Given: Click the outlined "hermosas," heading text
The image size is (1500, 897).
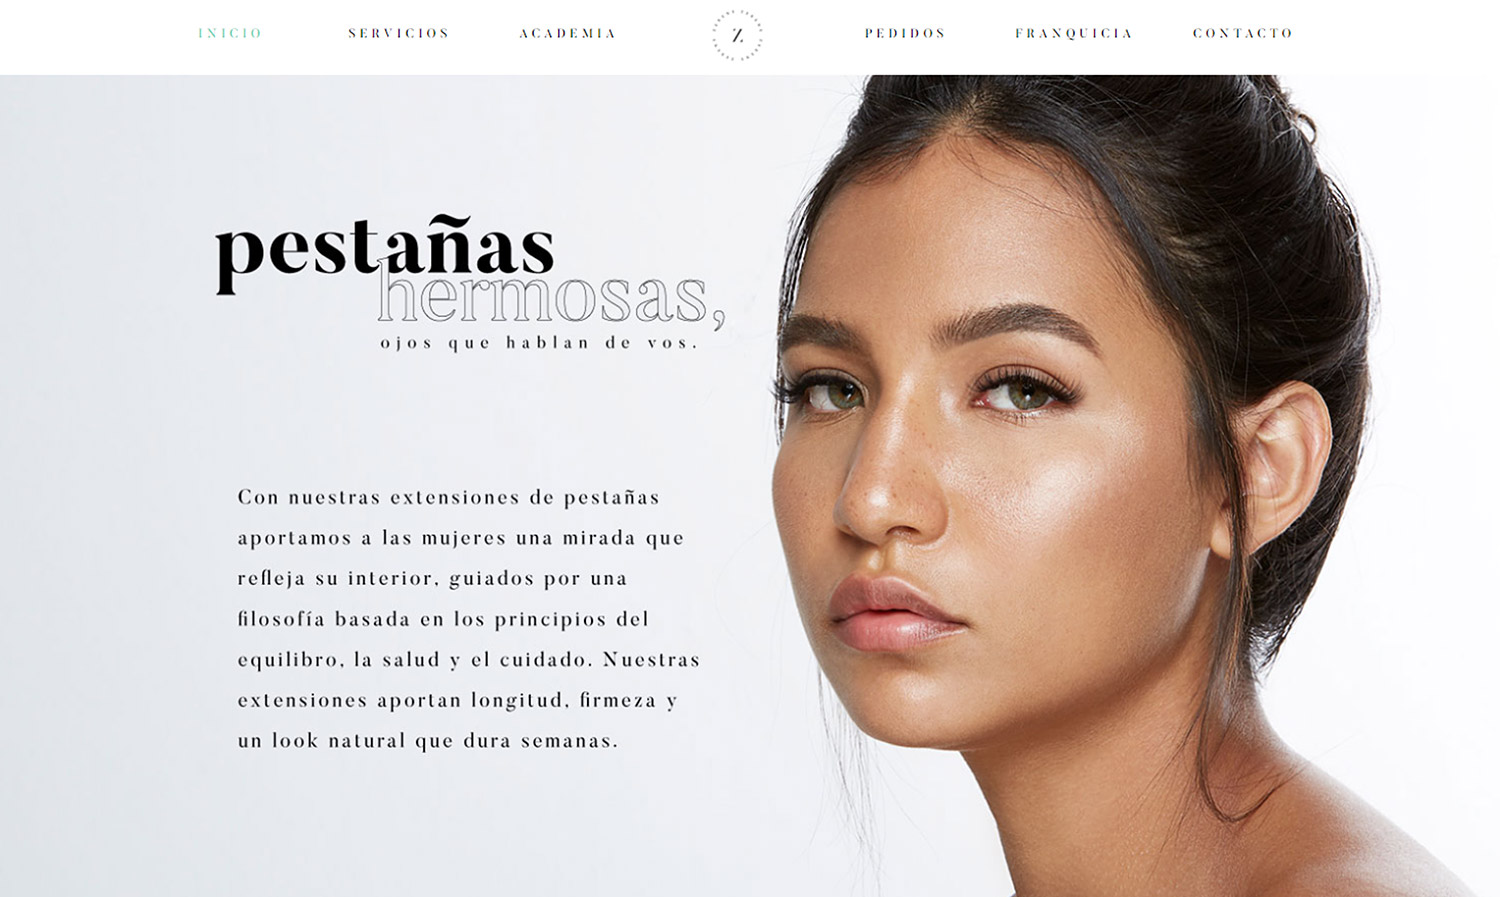Looking at the screenshot, I should pos(551,296).
